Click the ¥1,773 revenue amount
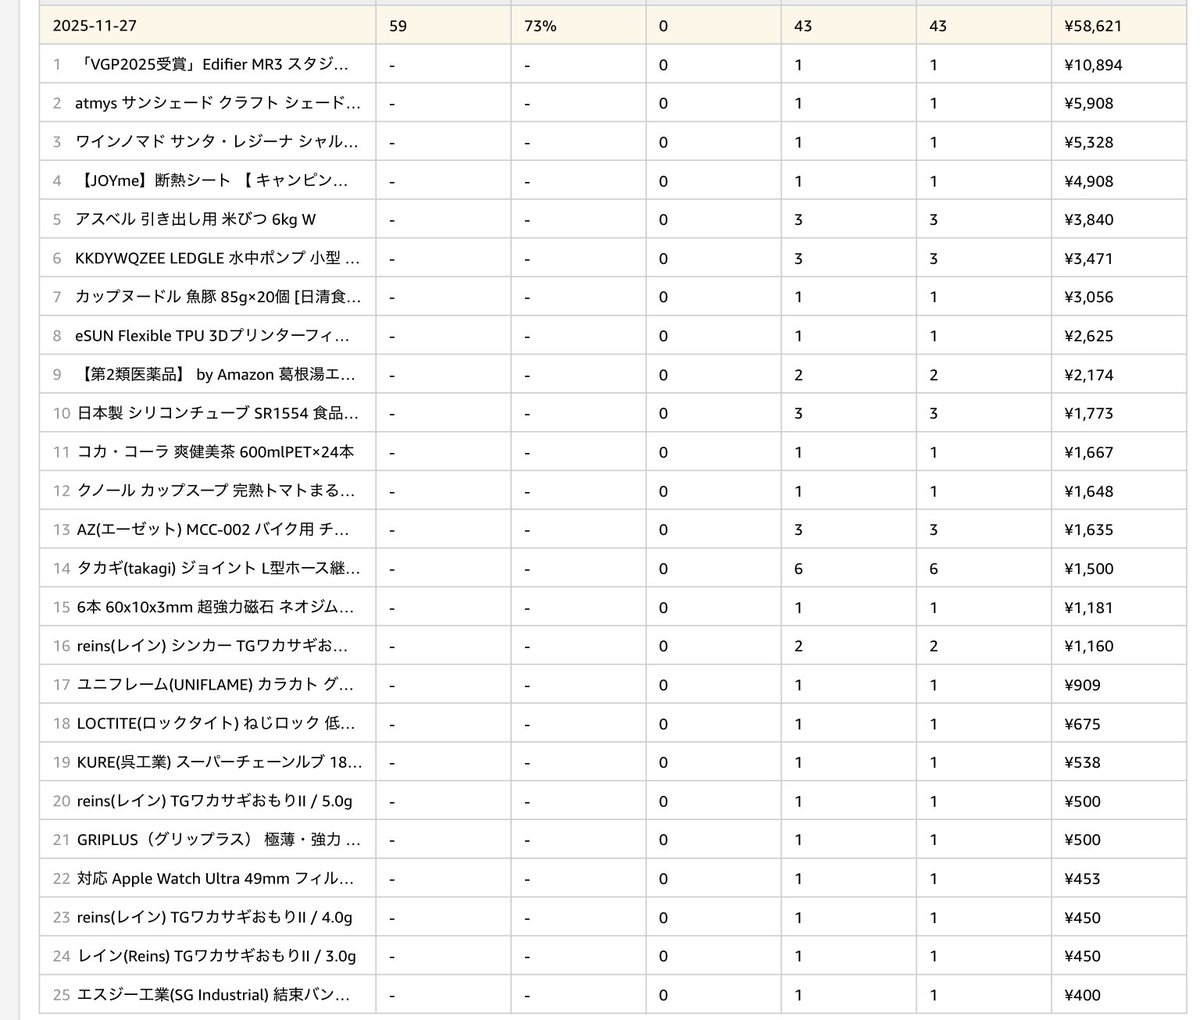The image size is (1200, 1020). [x=1090, y=413]
